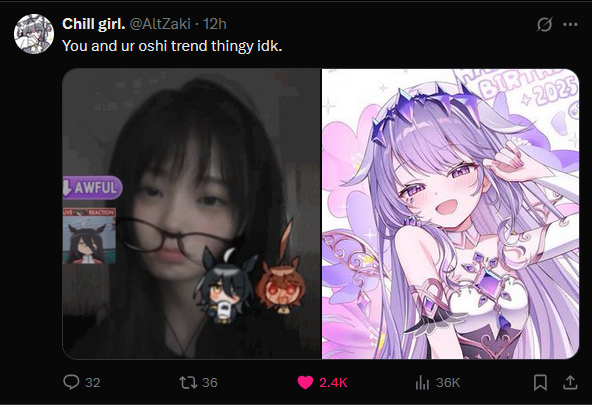Open the Chill girl. display name link
The height and width of the screenshot is (405, 592).
tap(93, 24)
